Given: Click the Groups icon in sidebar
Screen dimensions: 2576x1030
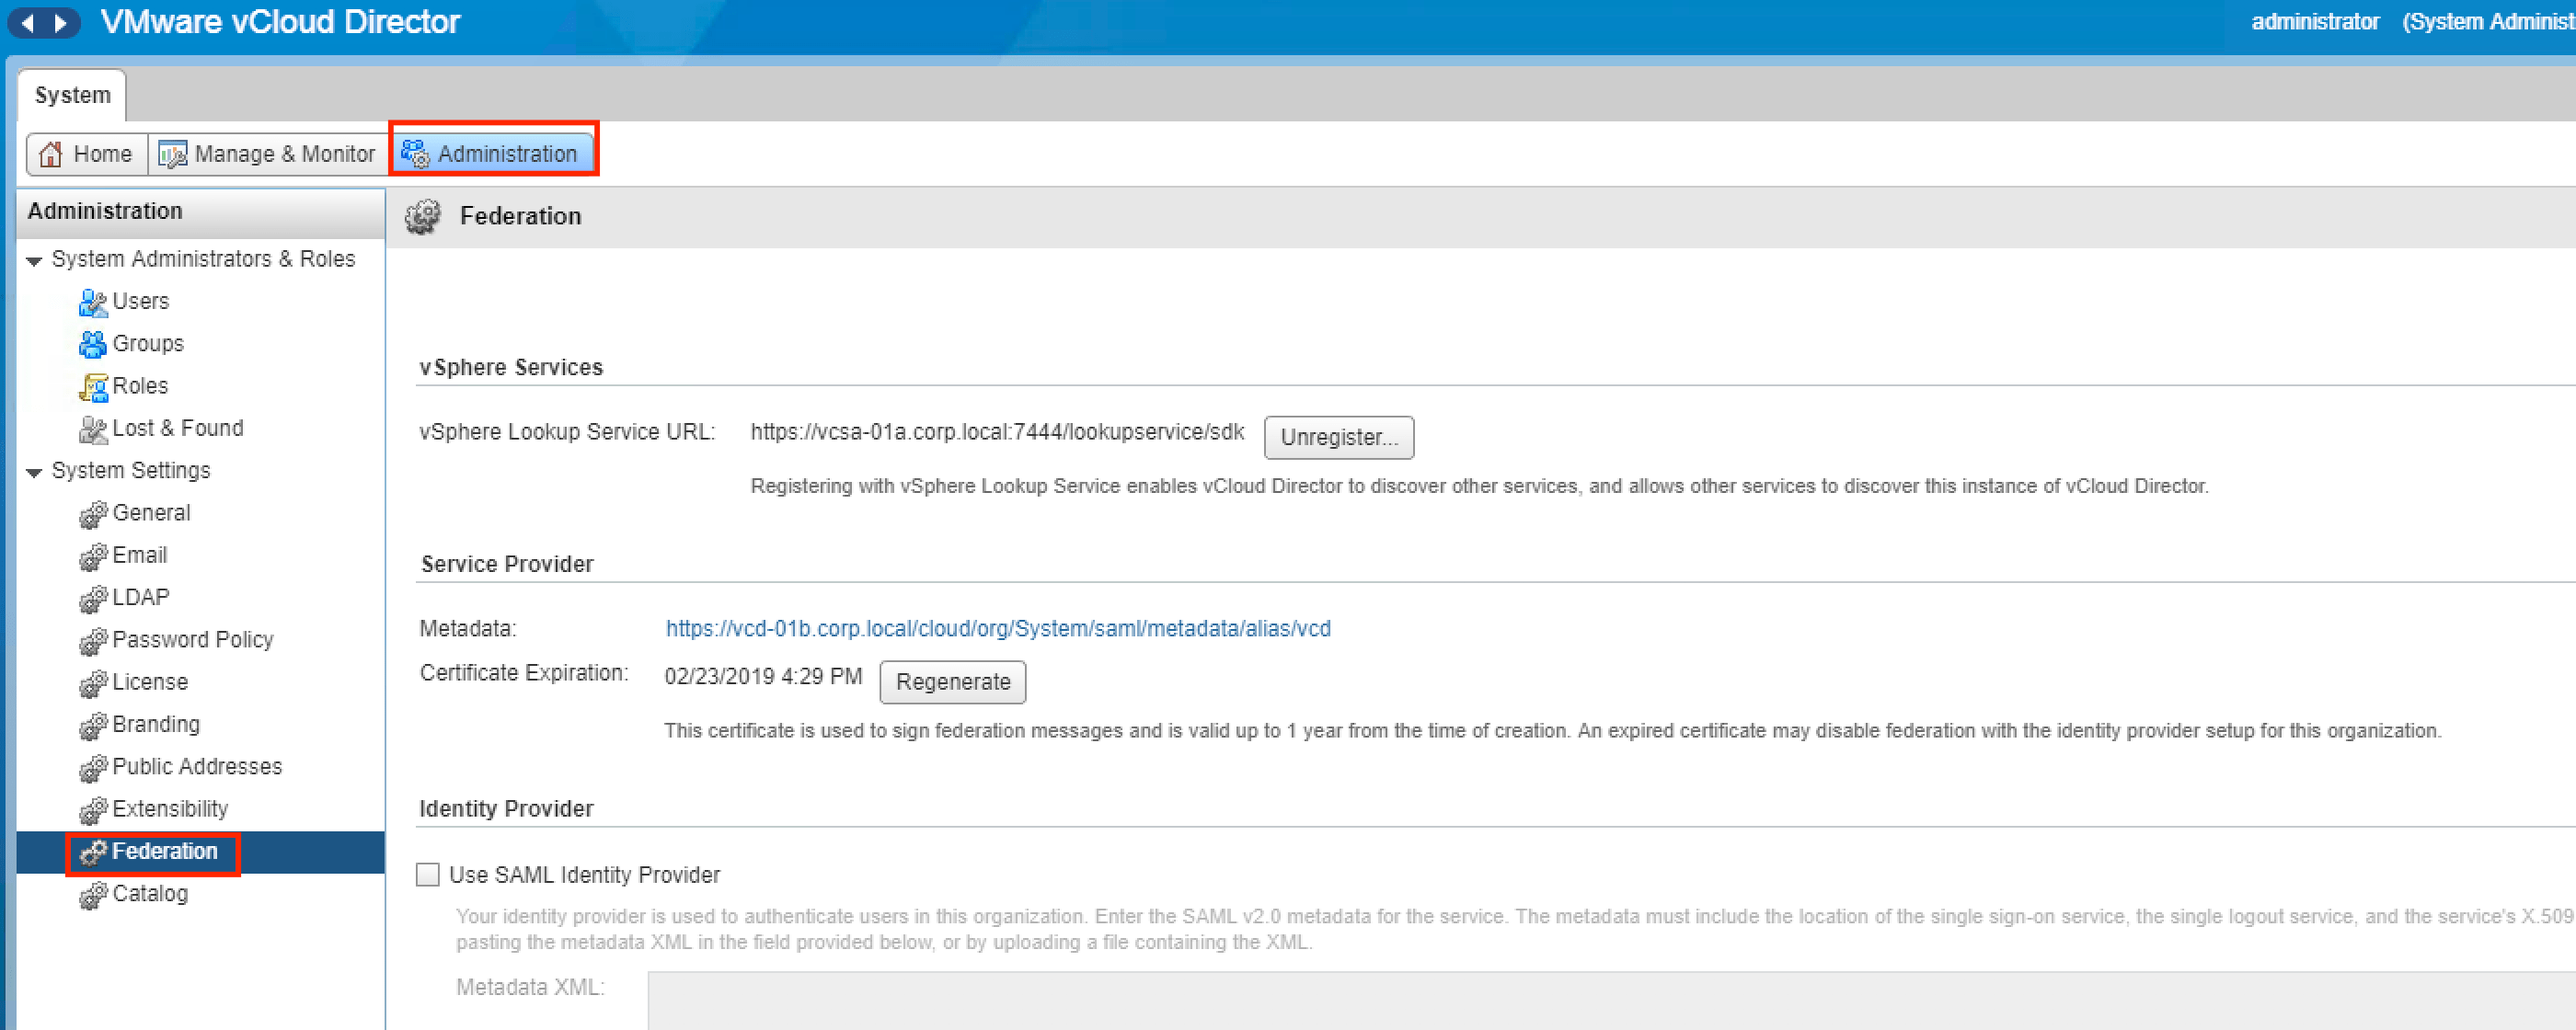Looking at the screenshot, I should click(x=92, y=344).
